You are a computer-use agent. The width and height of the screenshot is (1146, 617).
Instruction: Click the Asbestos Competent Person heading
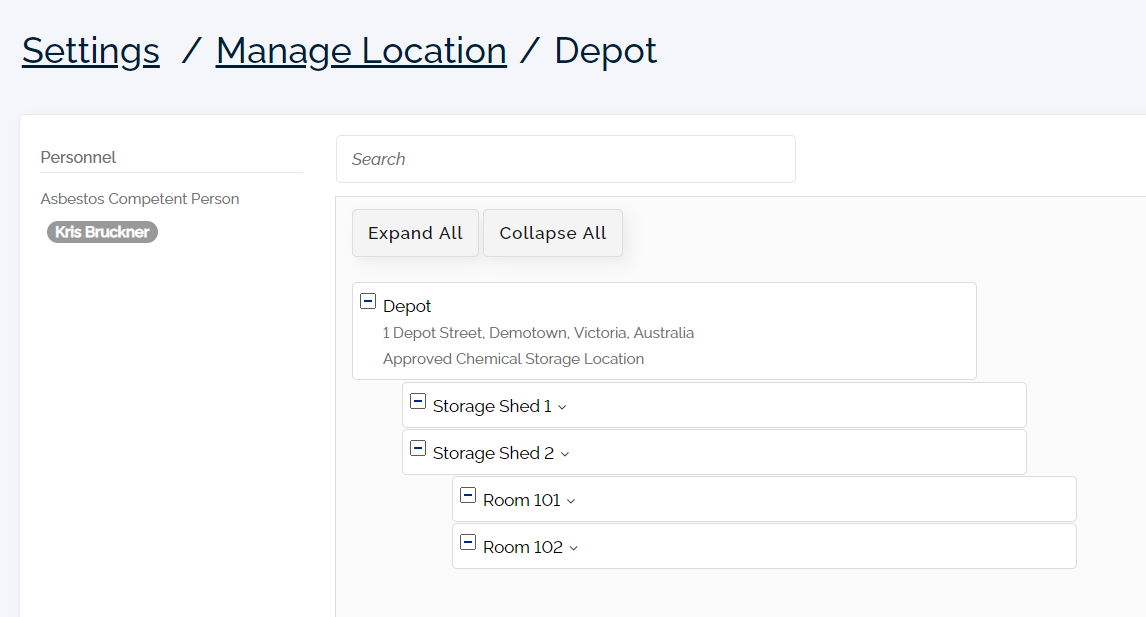click(139, 198)
